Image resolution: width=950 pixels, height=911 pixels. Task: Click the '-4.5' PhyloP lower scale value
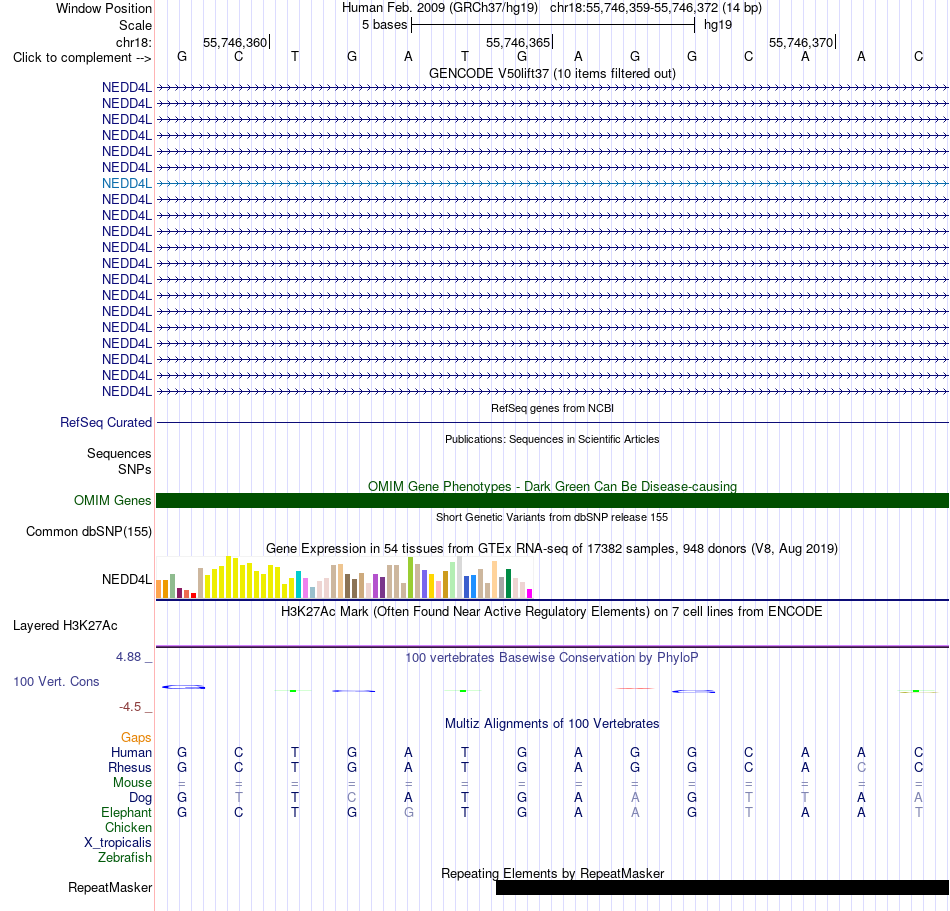(130, 707)
